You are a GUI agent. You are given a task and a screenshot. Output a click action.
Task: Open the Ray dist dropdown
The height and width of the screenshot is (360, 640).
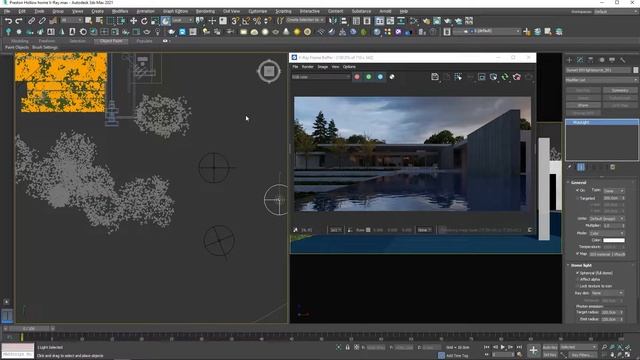point(607,293)
